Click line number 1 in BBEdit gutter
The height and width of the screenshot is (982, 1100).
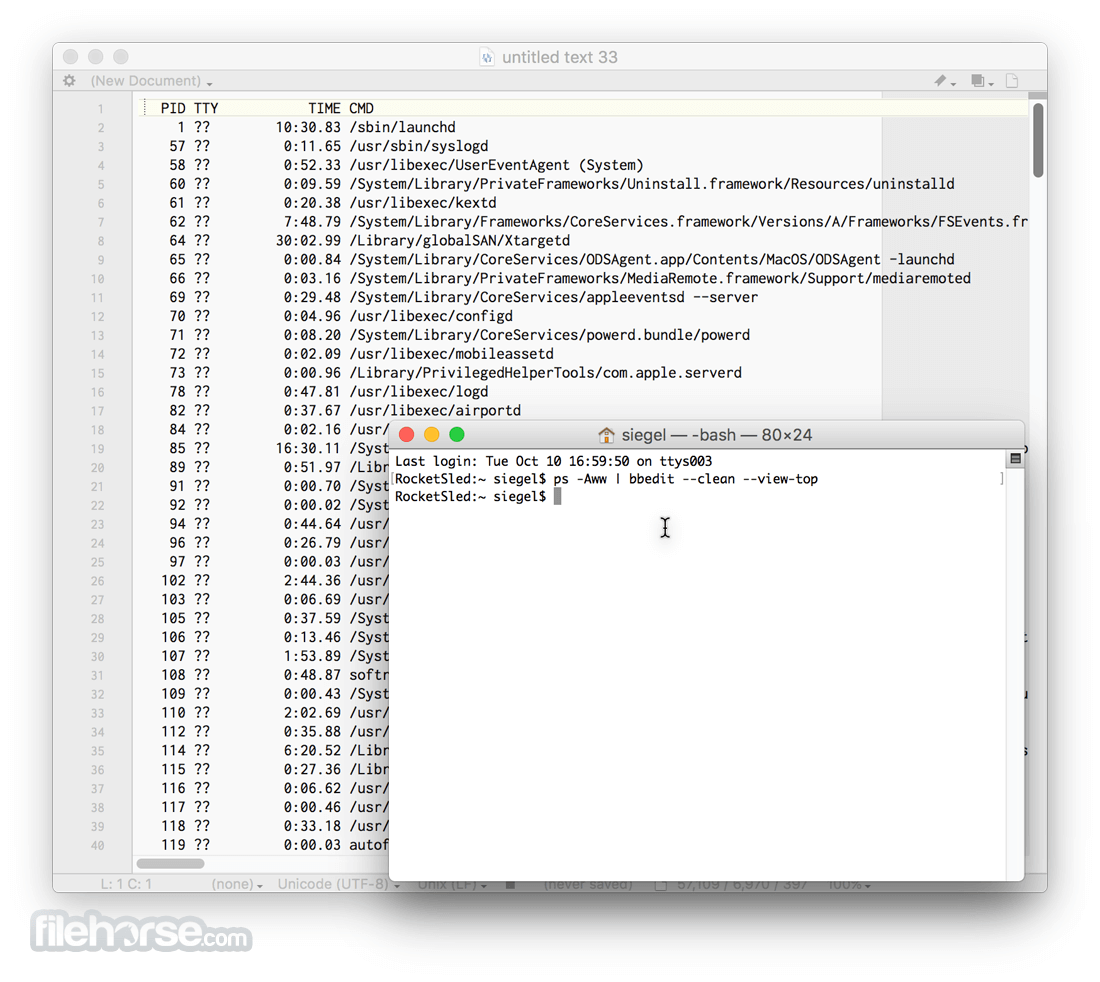[x=100, y=109]
